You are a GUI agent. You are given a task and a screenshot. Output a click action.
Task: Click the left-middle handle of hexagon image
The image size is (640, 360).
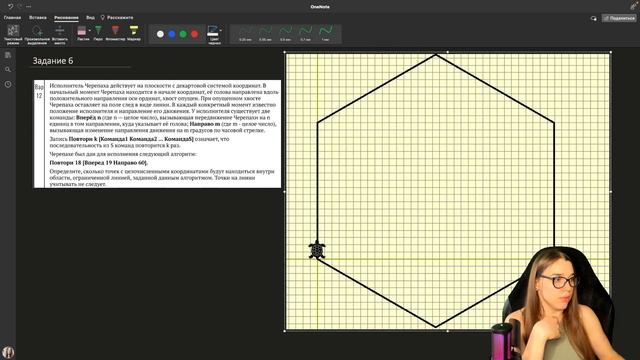pos(284,191)
